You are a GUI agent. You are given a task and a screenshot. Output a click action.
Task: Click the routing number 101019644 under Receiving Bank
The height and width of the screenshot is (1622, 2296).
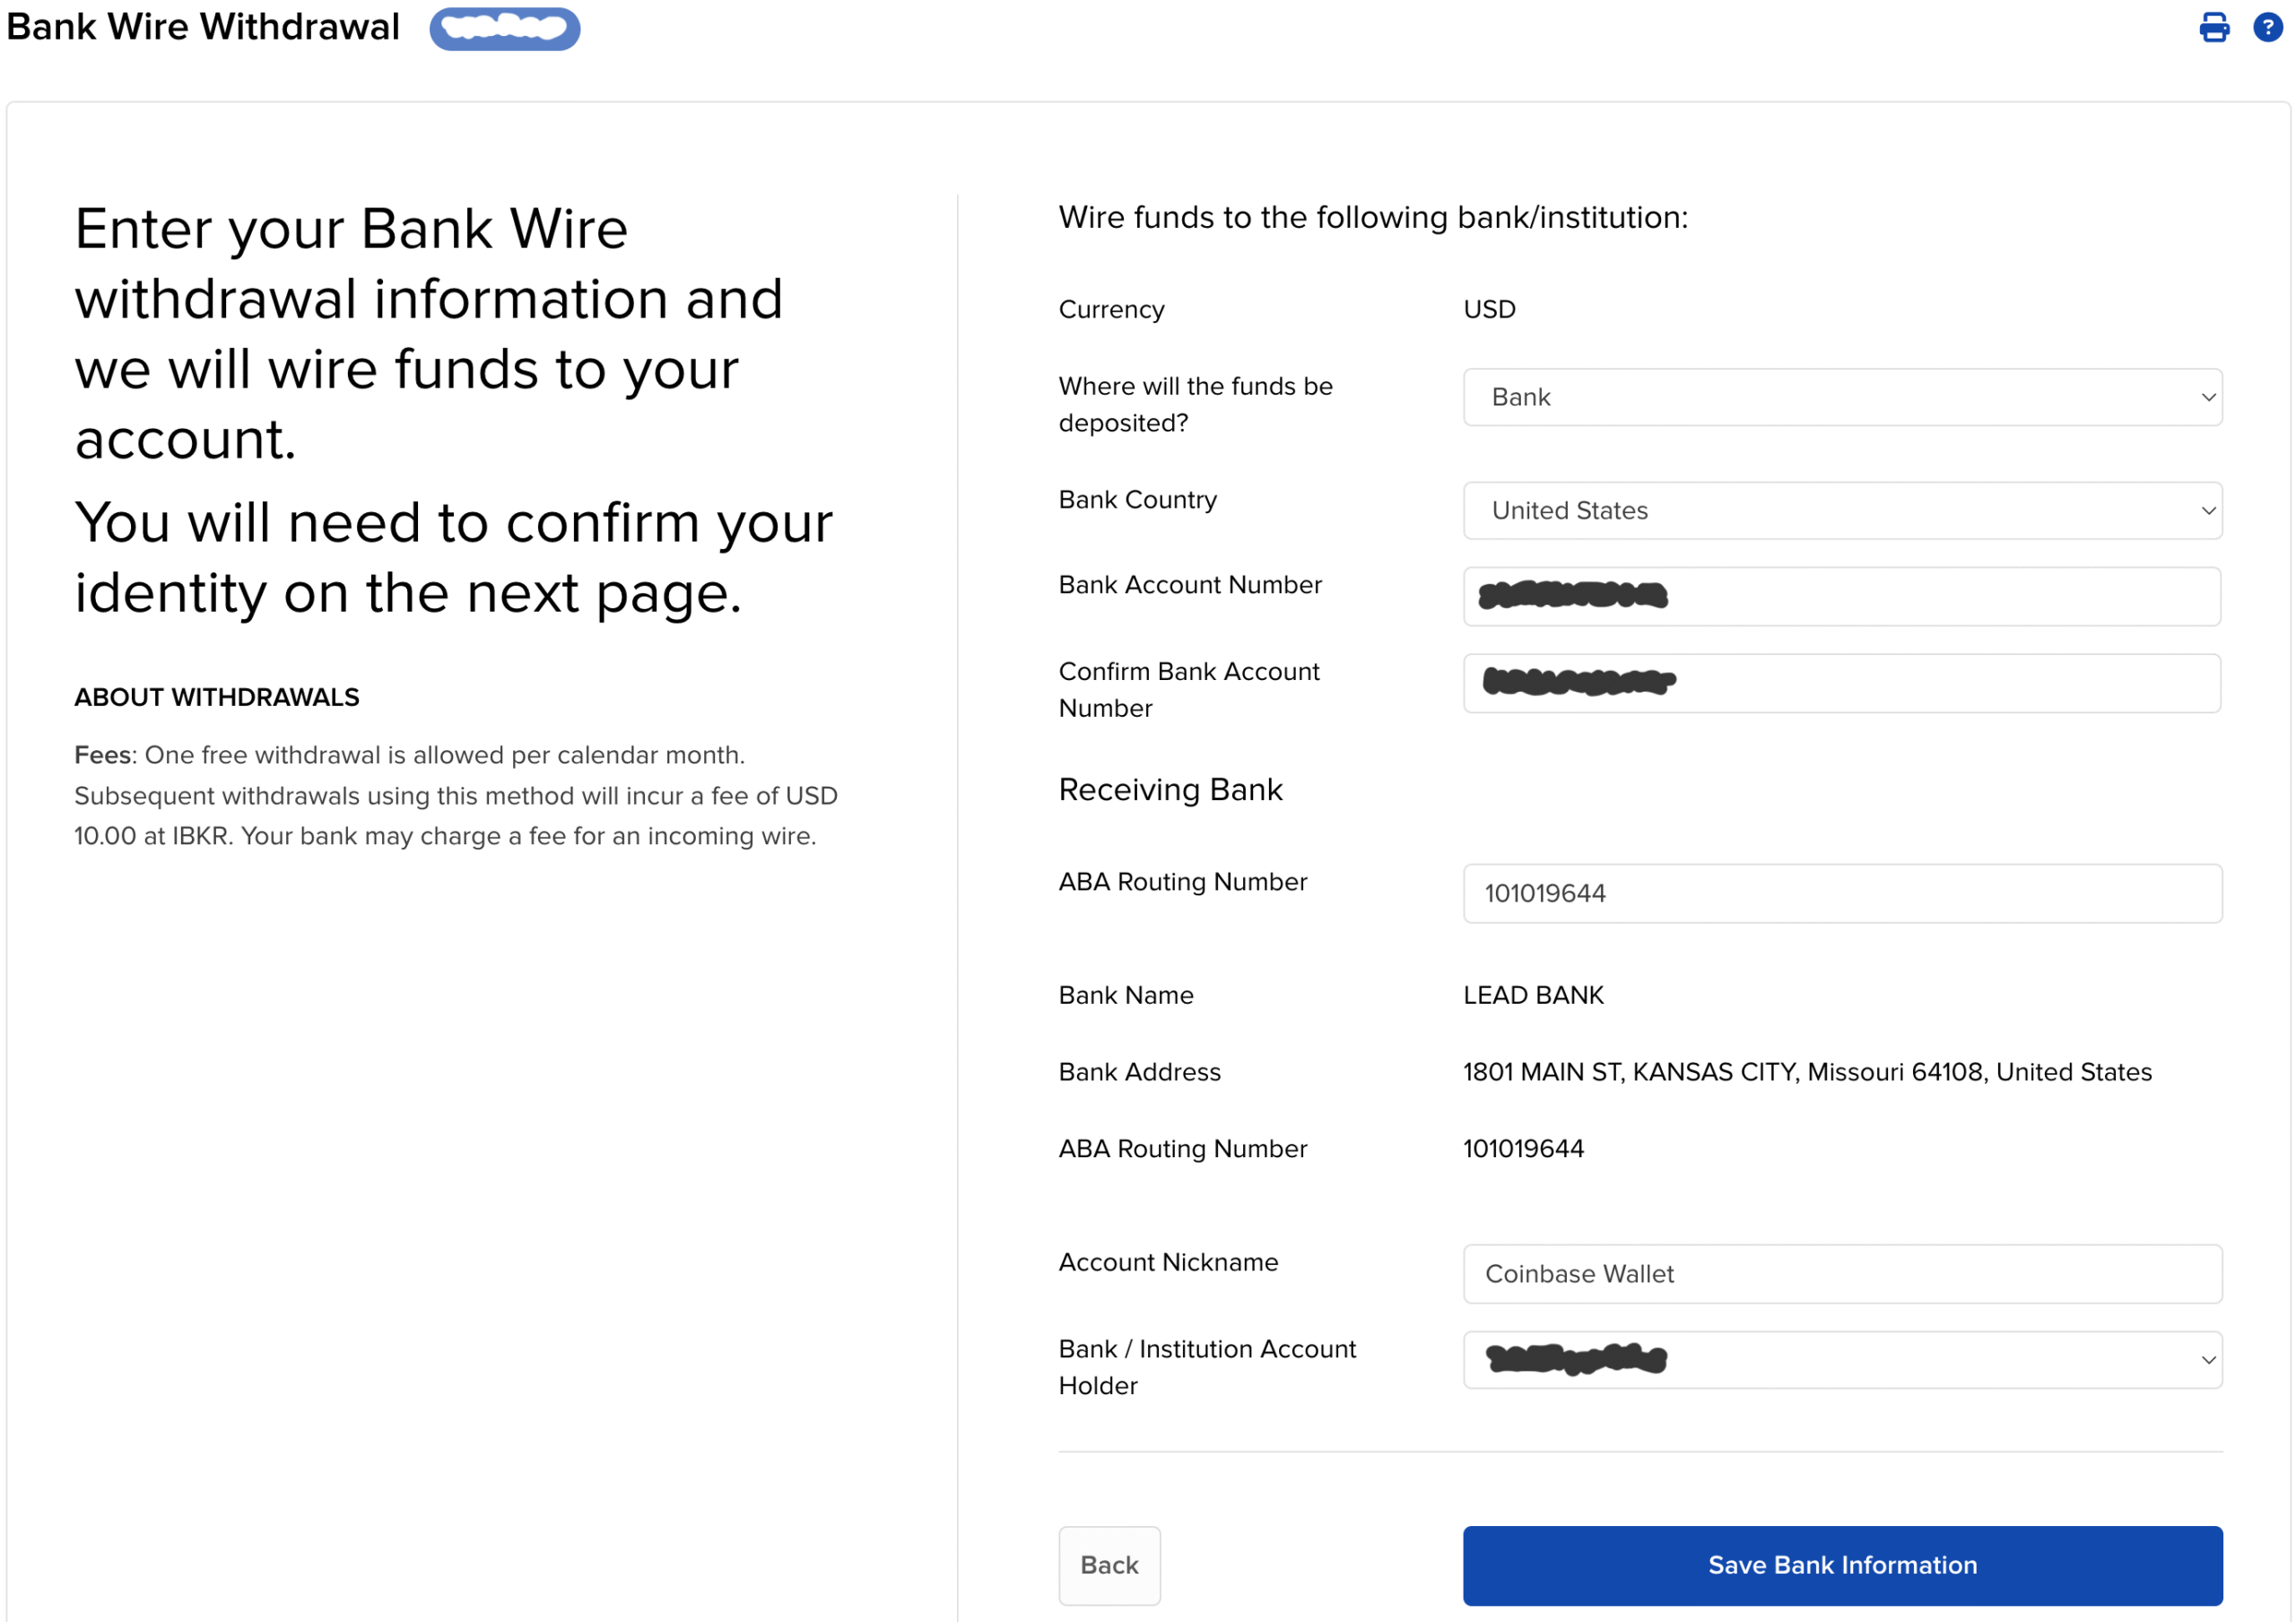pos(1524,1148)
